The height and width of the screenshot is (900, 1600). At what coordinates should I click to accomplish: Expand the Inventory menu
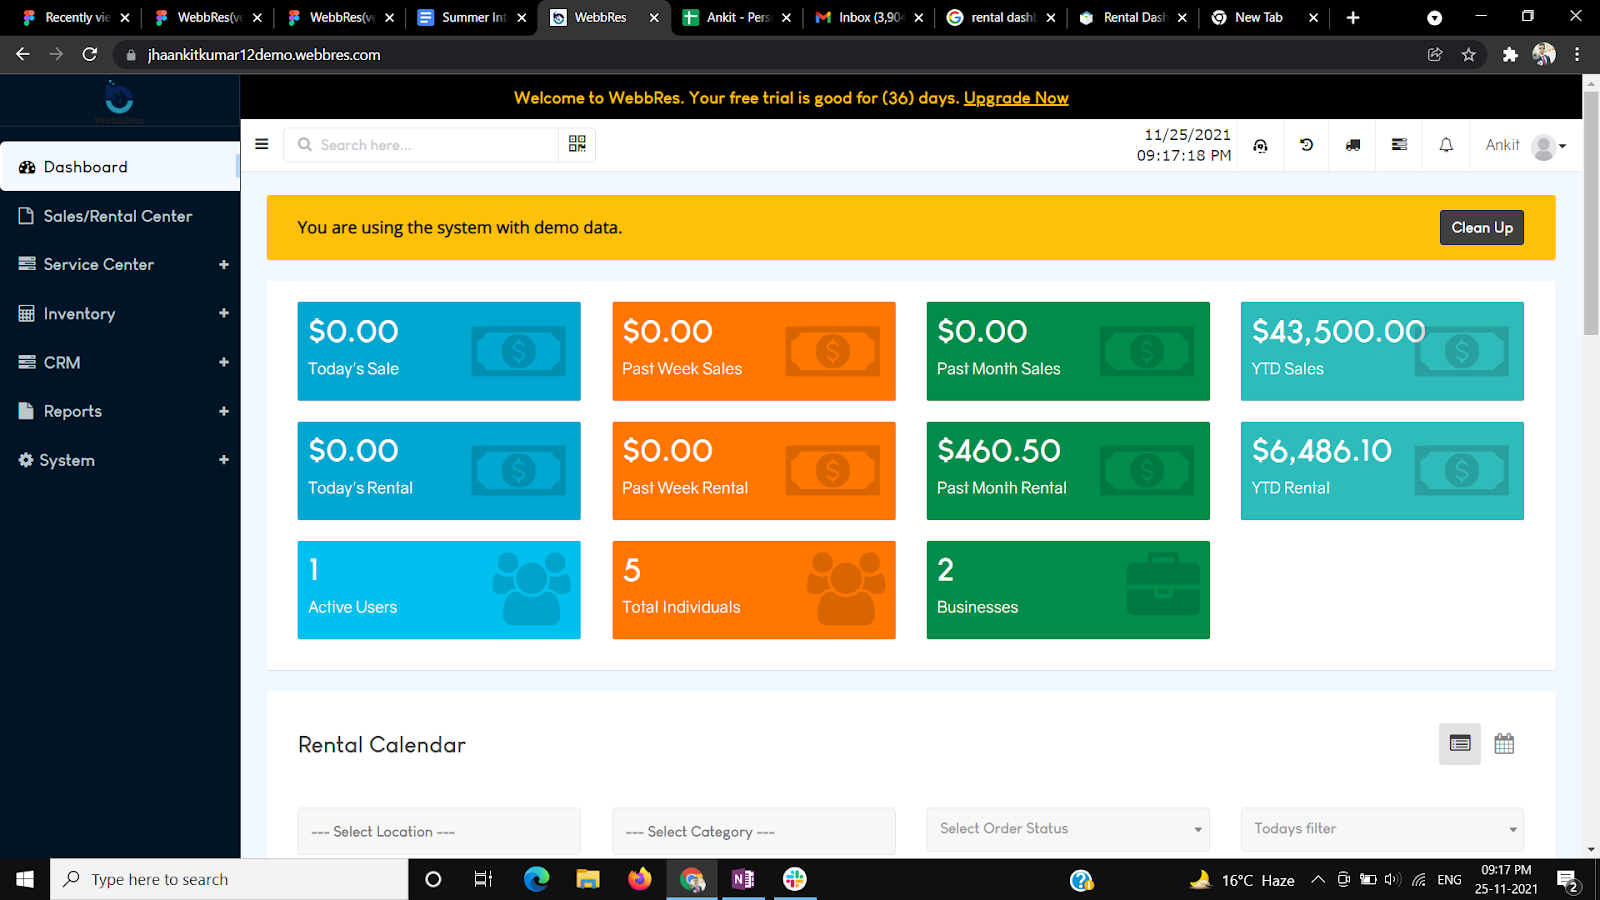(x=120, y=313)
